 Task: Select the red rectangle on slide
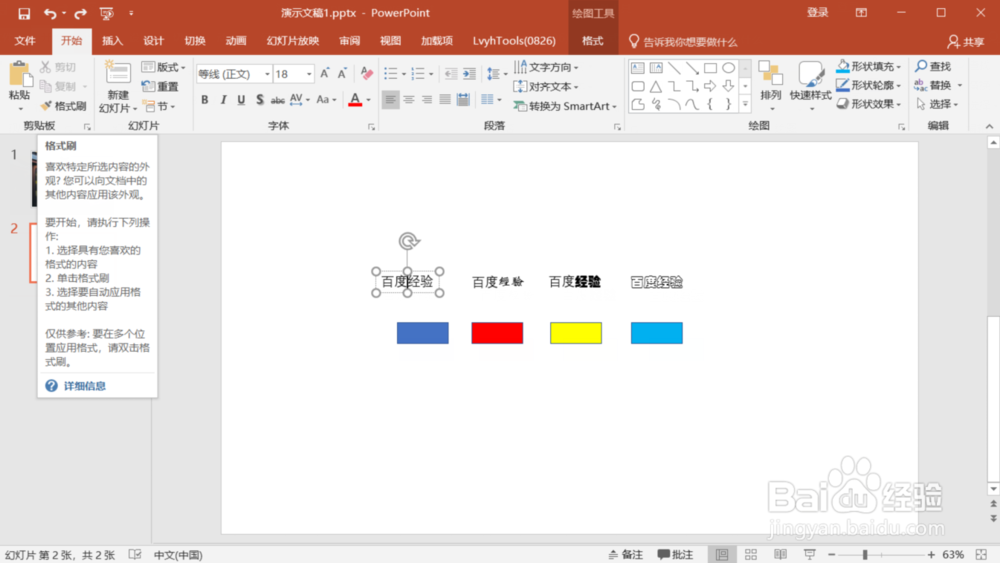point(497,333)
